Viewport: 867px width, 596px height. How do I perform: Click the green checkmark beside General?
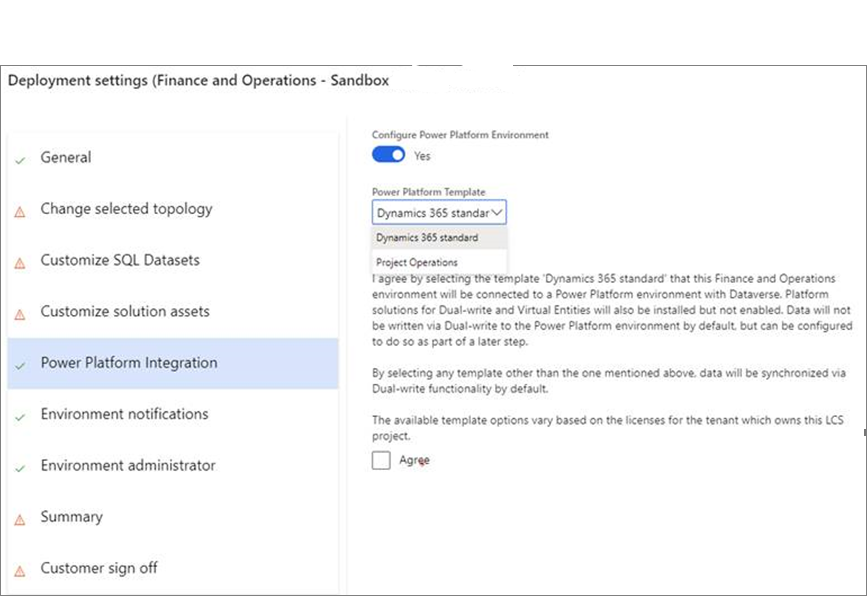click(x=20, y=161)
